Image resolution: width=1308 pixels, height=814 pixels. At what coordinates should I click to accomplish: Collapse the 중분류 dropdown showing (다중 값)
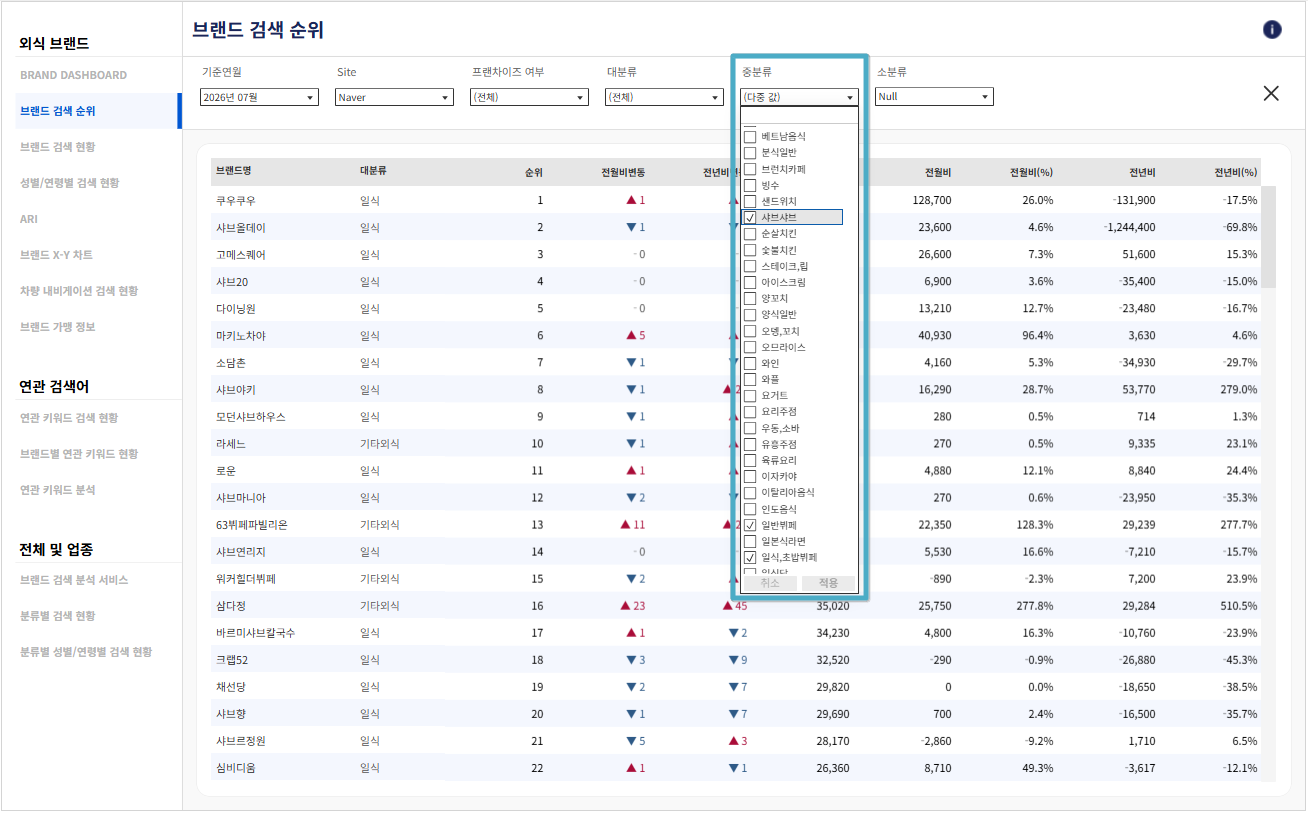coord(799,97)
